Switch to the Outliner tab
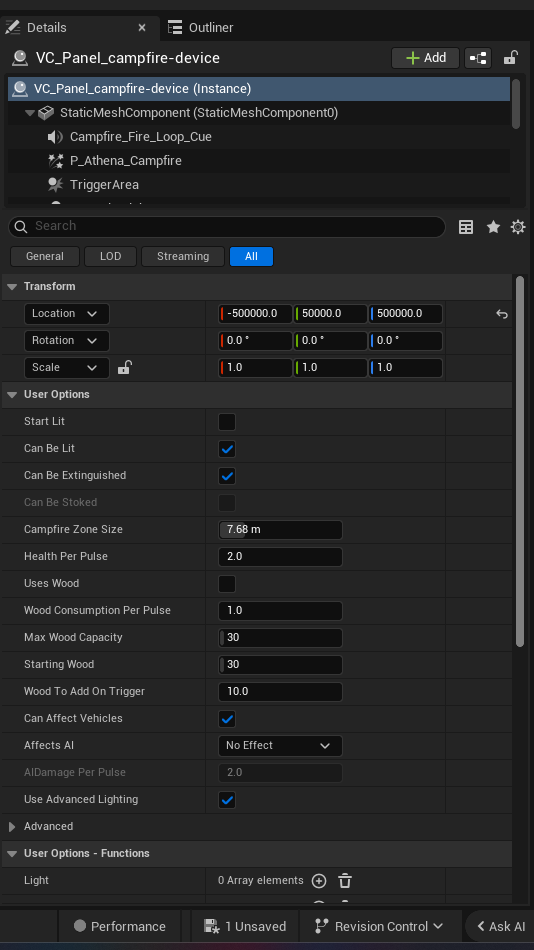 201,28
